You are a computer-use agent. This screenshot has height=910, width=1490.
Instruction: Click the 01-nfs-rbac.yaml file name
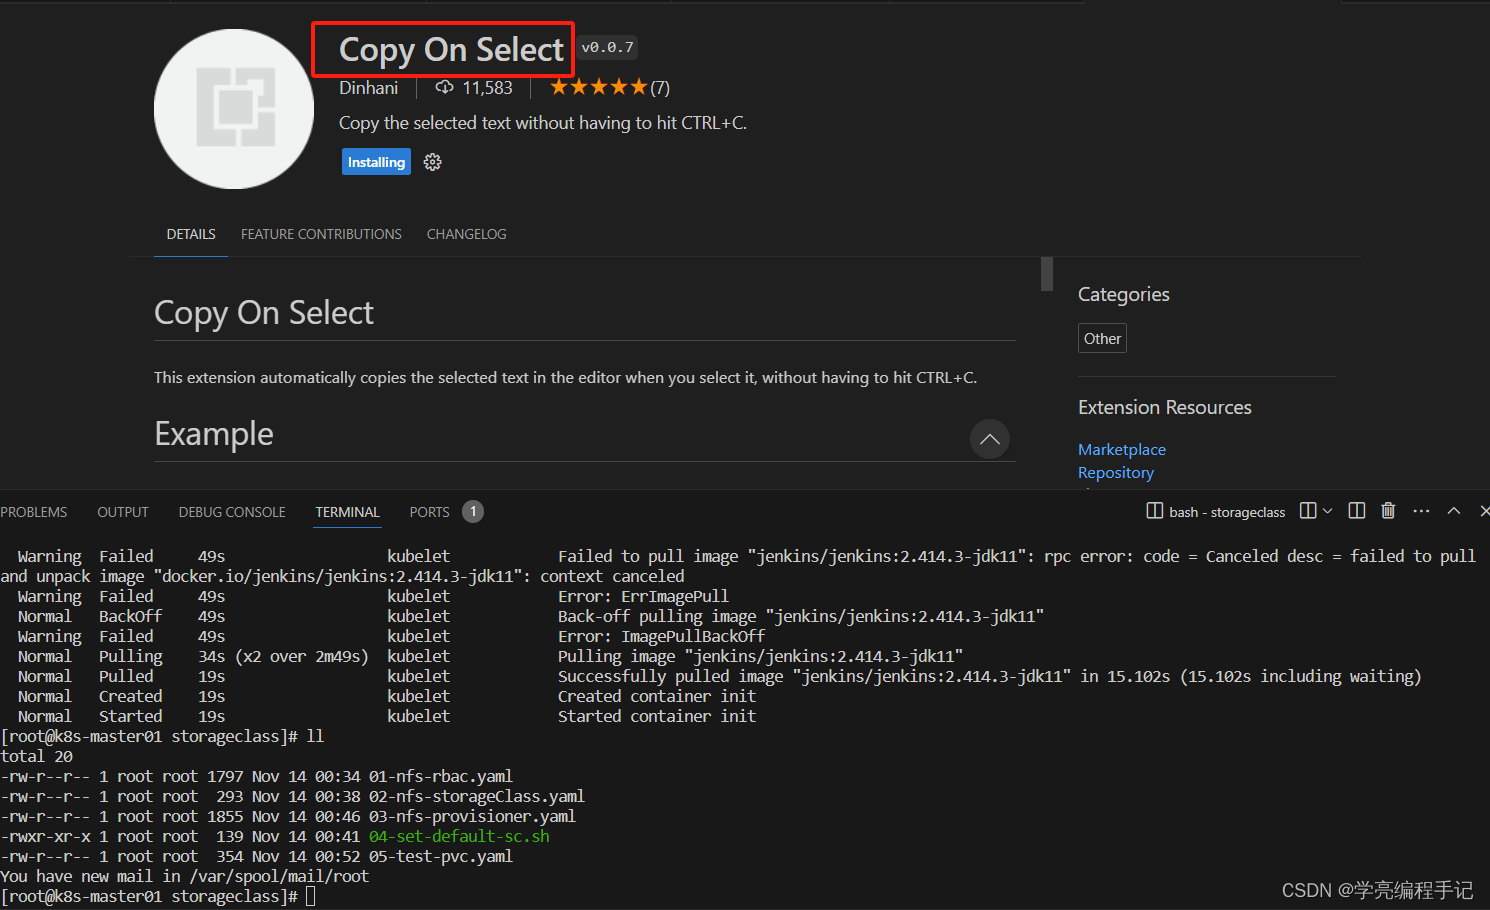(x=441, y=776)
